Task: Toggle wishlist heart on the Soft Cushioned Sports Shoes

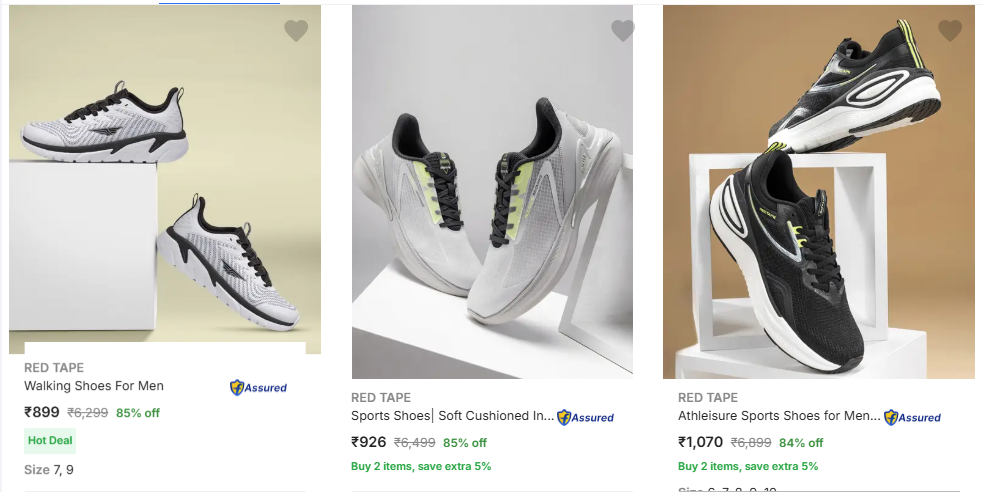Action: (x=623, y=31)
